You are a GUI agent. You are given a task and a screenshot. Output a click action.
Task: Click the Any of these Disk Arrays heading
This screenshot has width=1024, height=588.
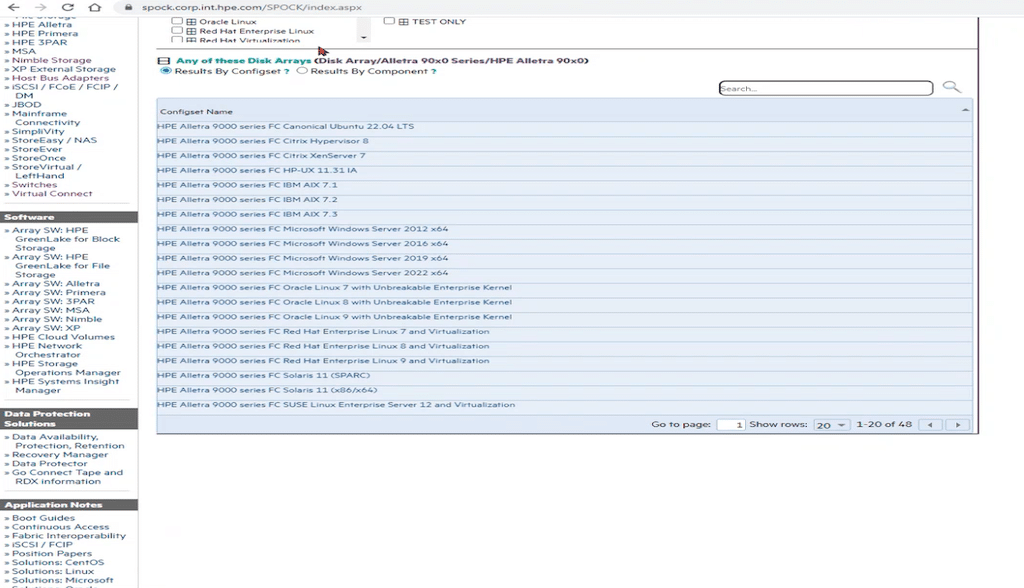tap(244, 61)
